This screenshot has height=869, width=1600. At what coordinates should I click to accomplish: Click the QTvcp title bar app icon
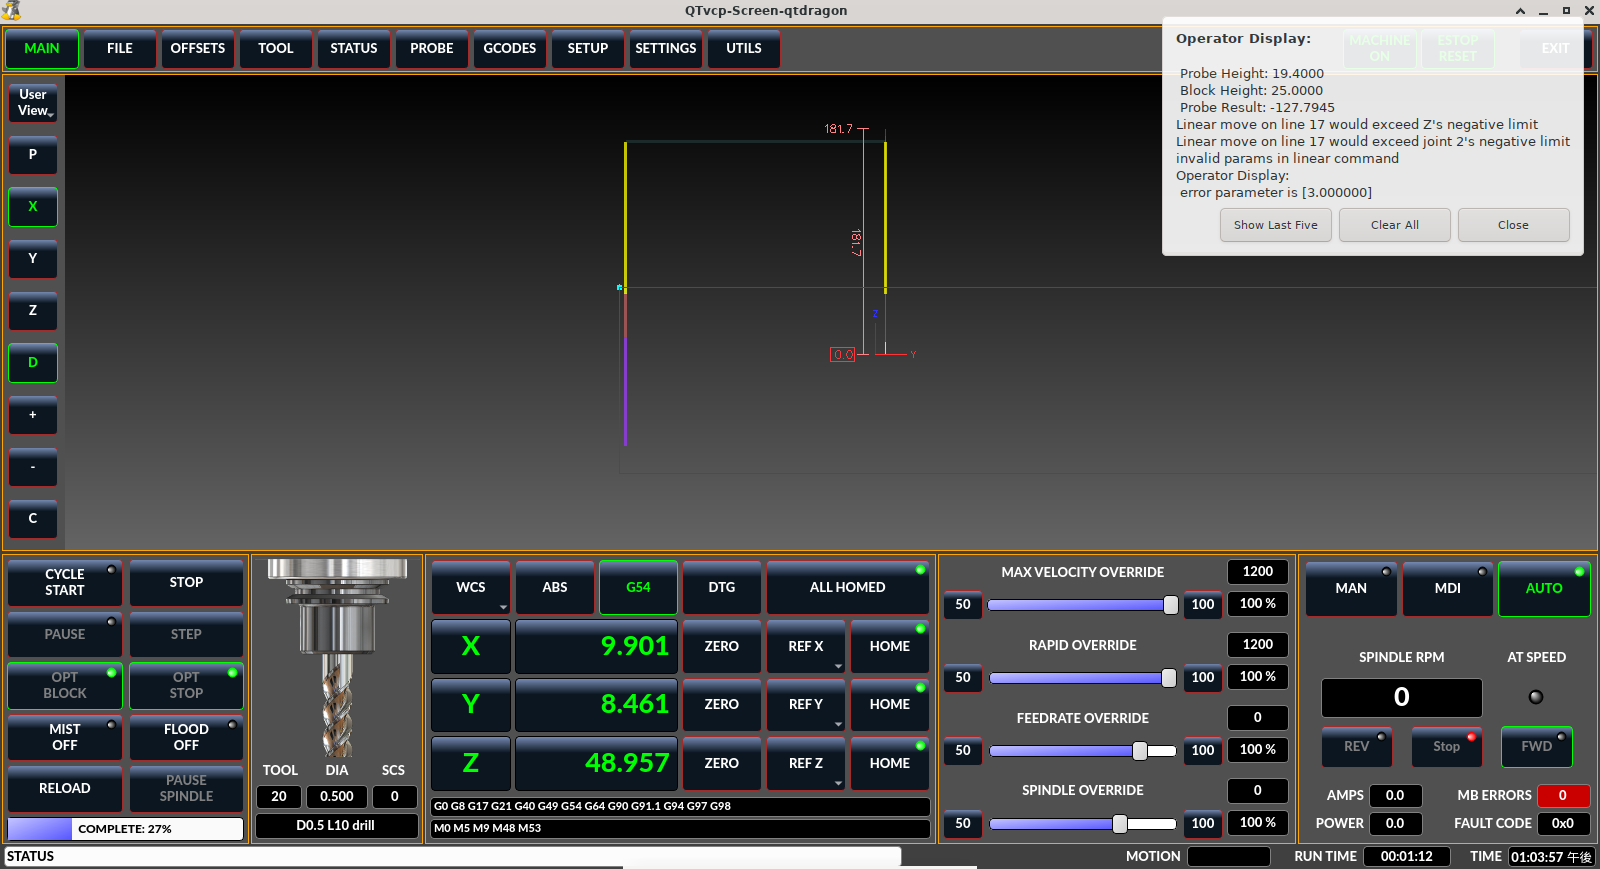point(11,10)
